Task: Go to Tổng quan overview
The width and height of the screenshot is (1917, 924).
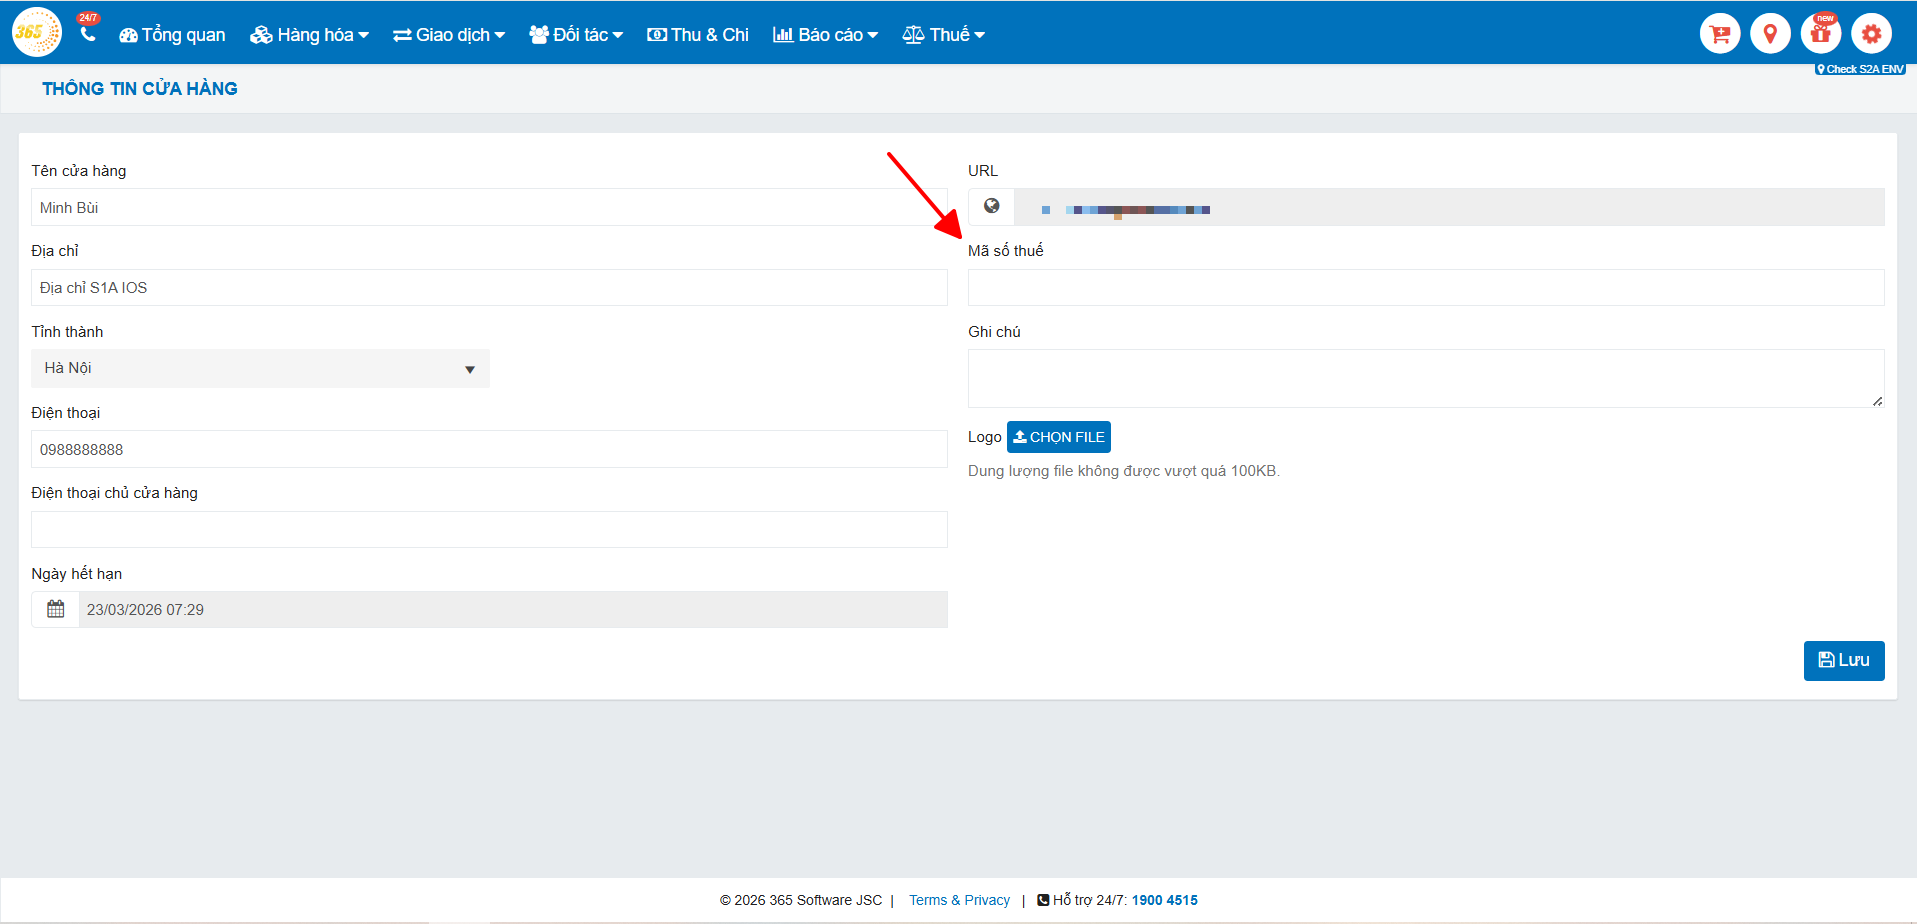Action: pyautogui.click(x=172, y=35)
